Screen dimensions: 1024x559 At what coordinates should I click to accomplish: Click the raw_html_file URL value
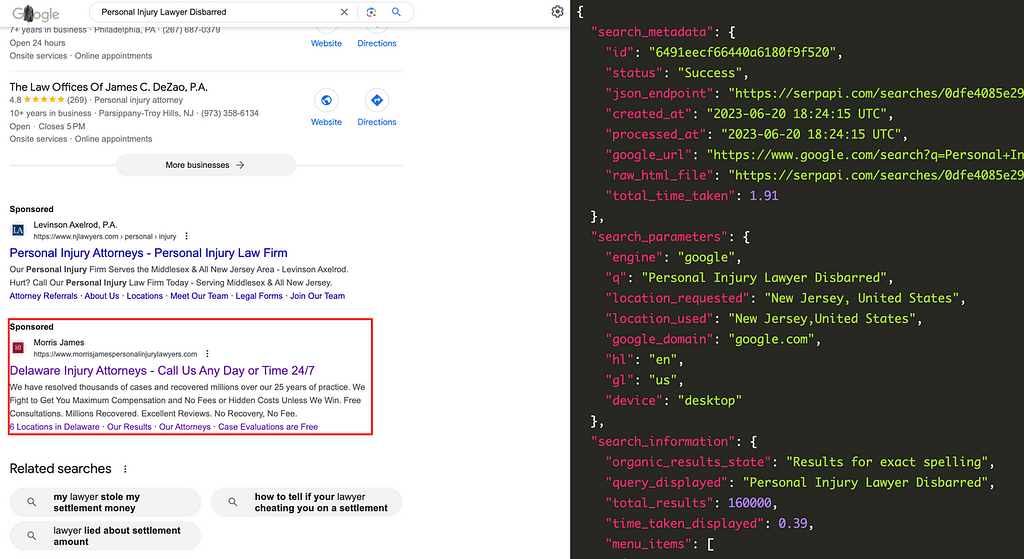(x=876, y=175)
